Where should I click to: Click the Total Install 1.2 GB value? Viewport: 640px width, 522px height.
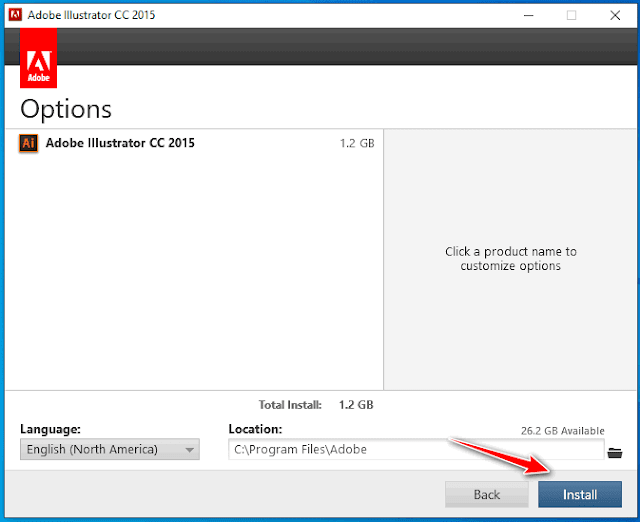[356, 405]
